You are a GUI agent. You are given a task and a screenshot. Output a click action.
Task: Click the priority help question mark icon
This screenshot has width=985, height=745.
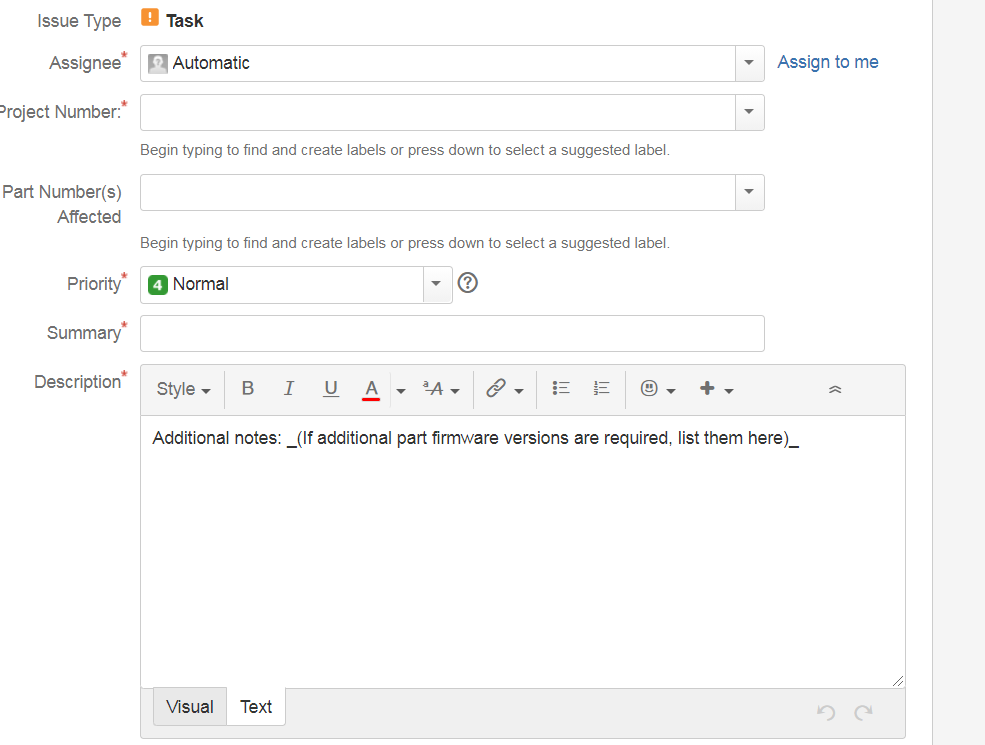tap(467, 283)
